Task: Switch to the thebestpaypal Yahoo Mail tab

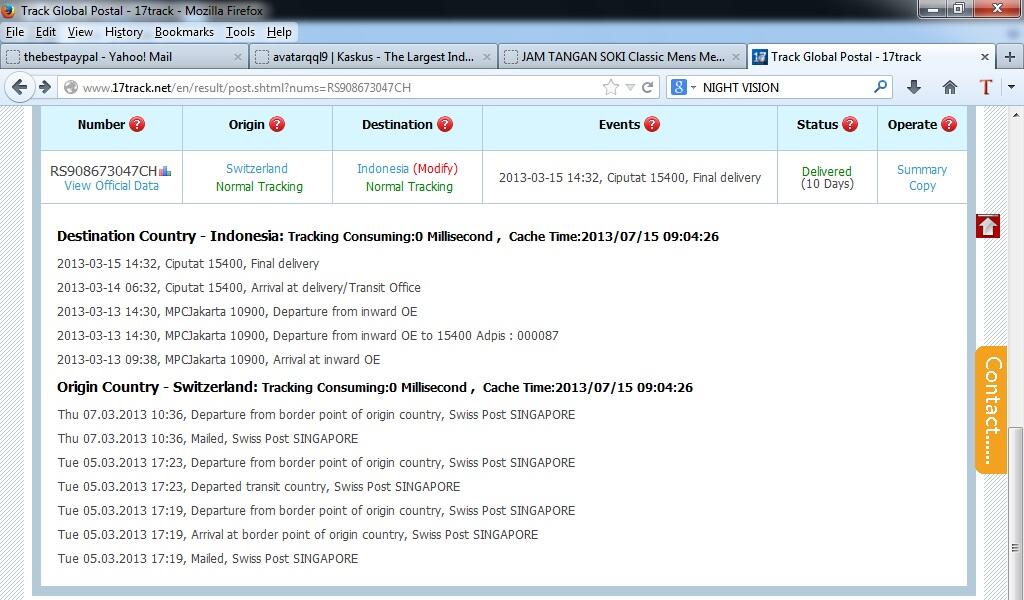Action: [124, 57]
